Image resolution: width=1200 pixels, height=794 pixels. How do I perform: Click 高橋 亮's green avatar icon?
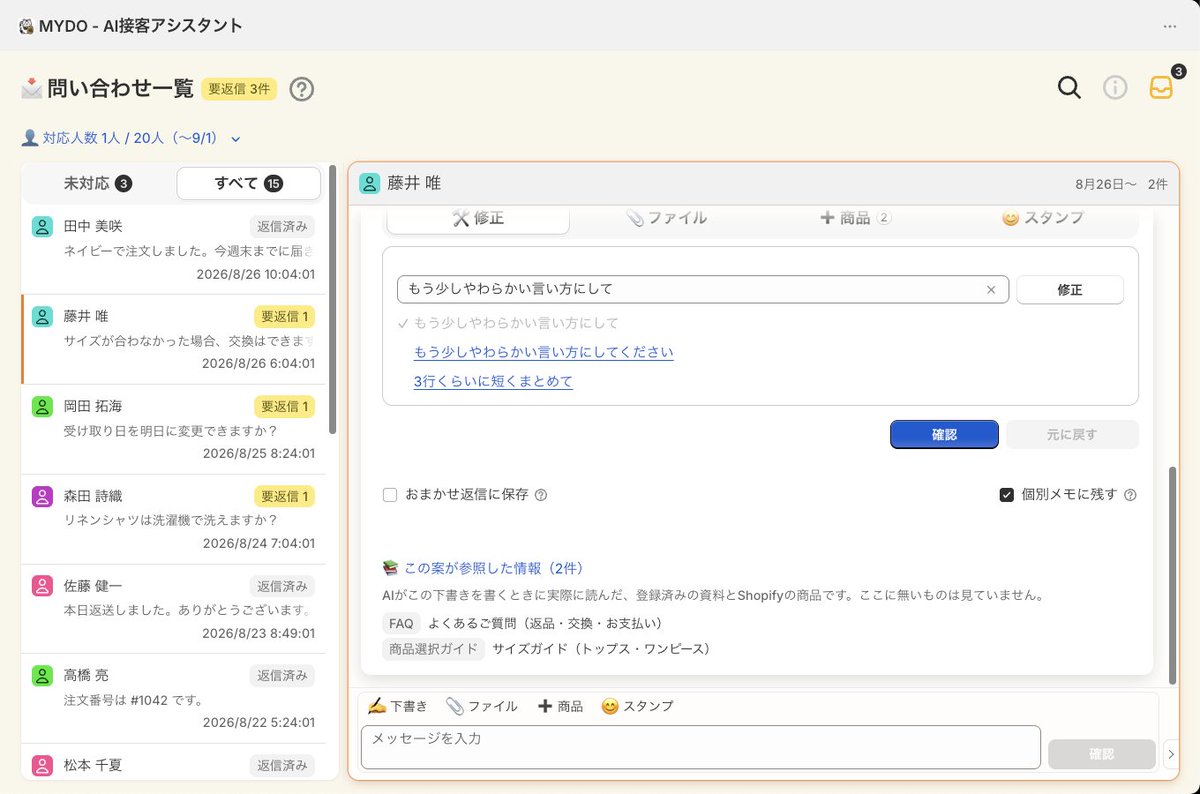(42, 675)
